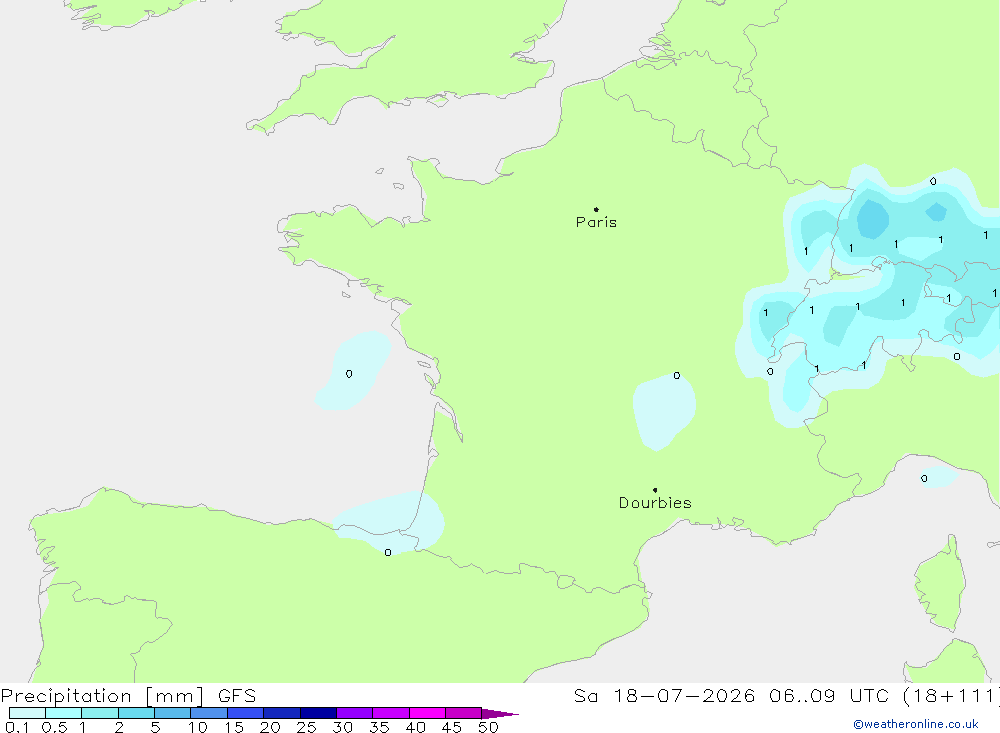Viewport: 1000px width, 733px height.
Task: Click the legend value '45'
Action: pyautogui.click(x=452, y=727)
